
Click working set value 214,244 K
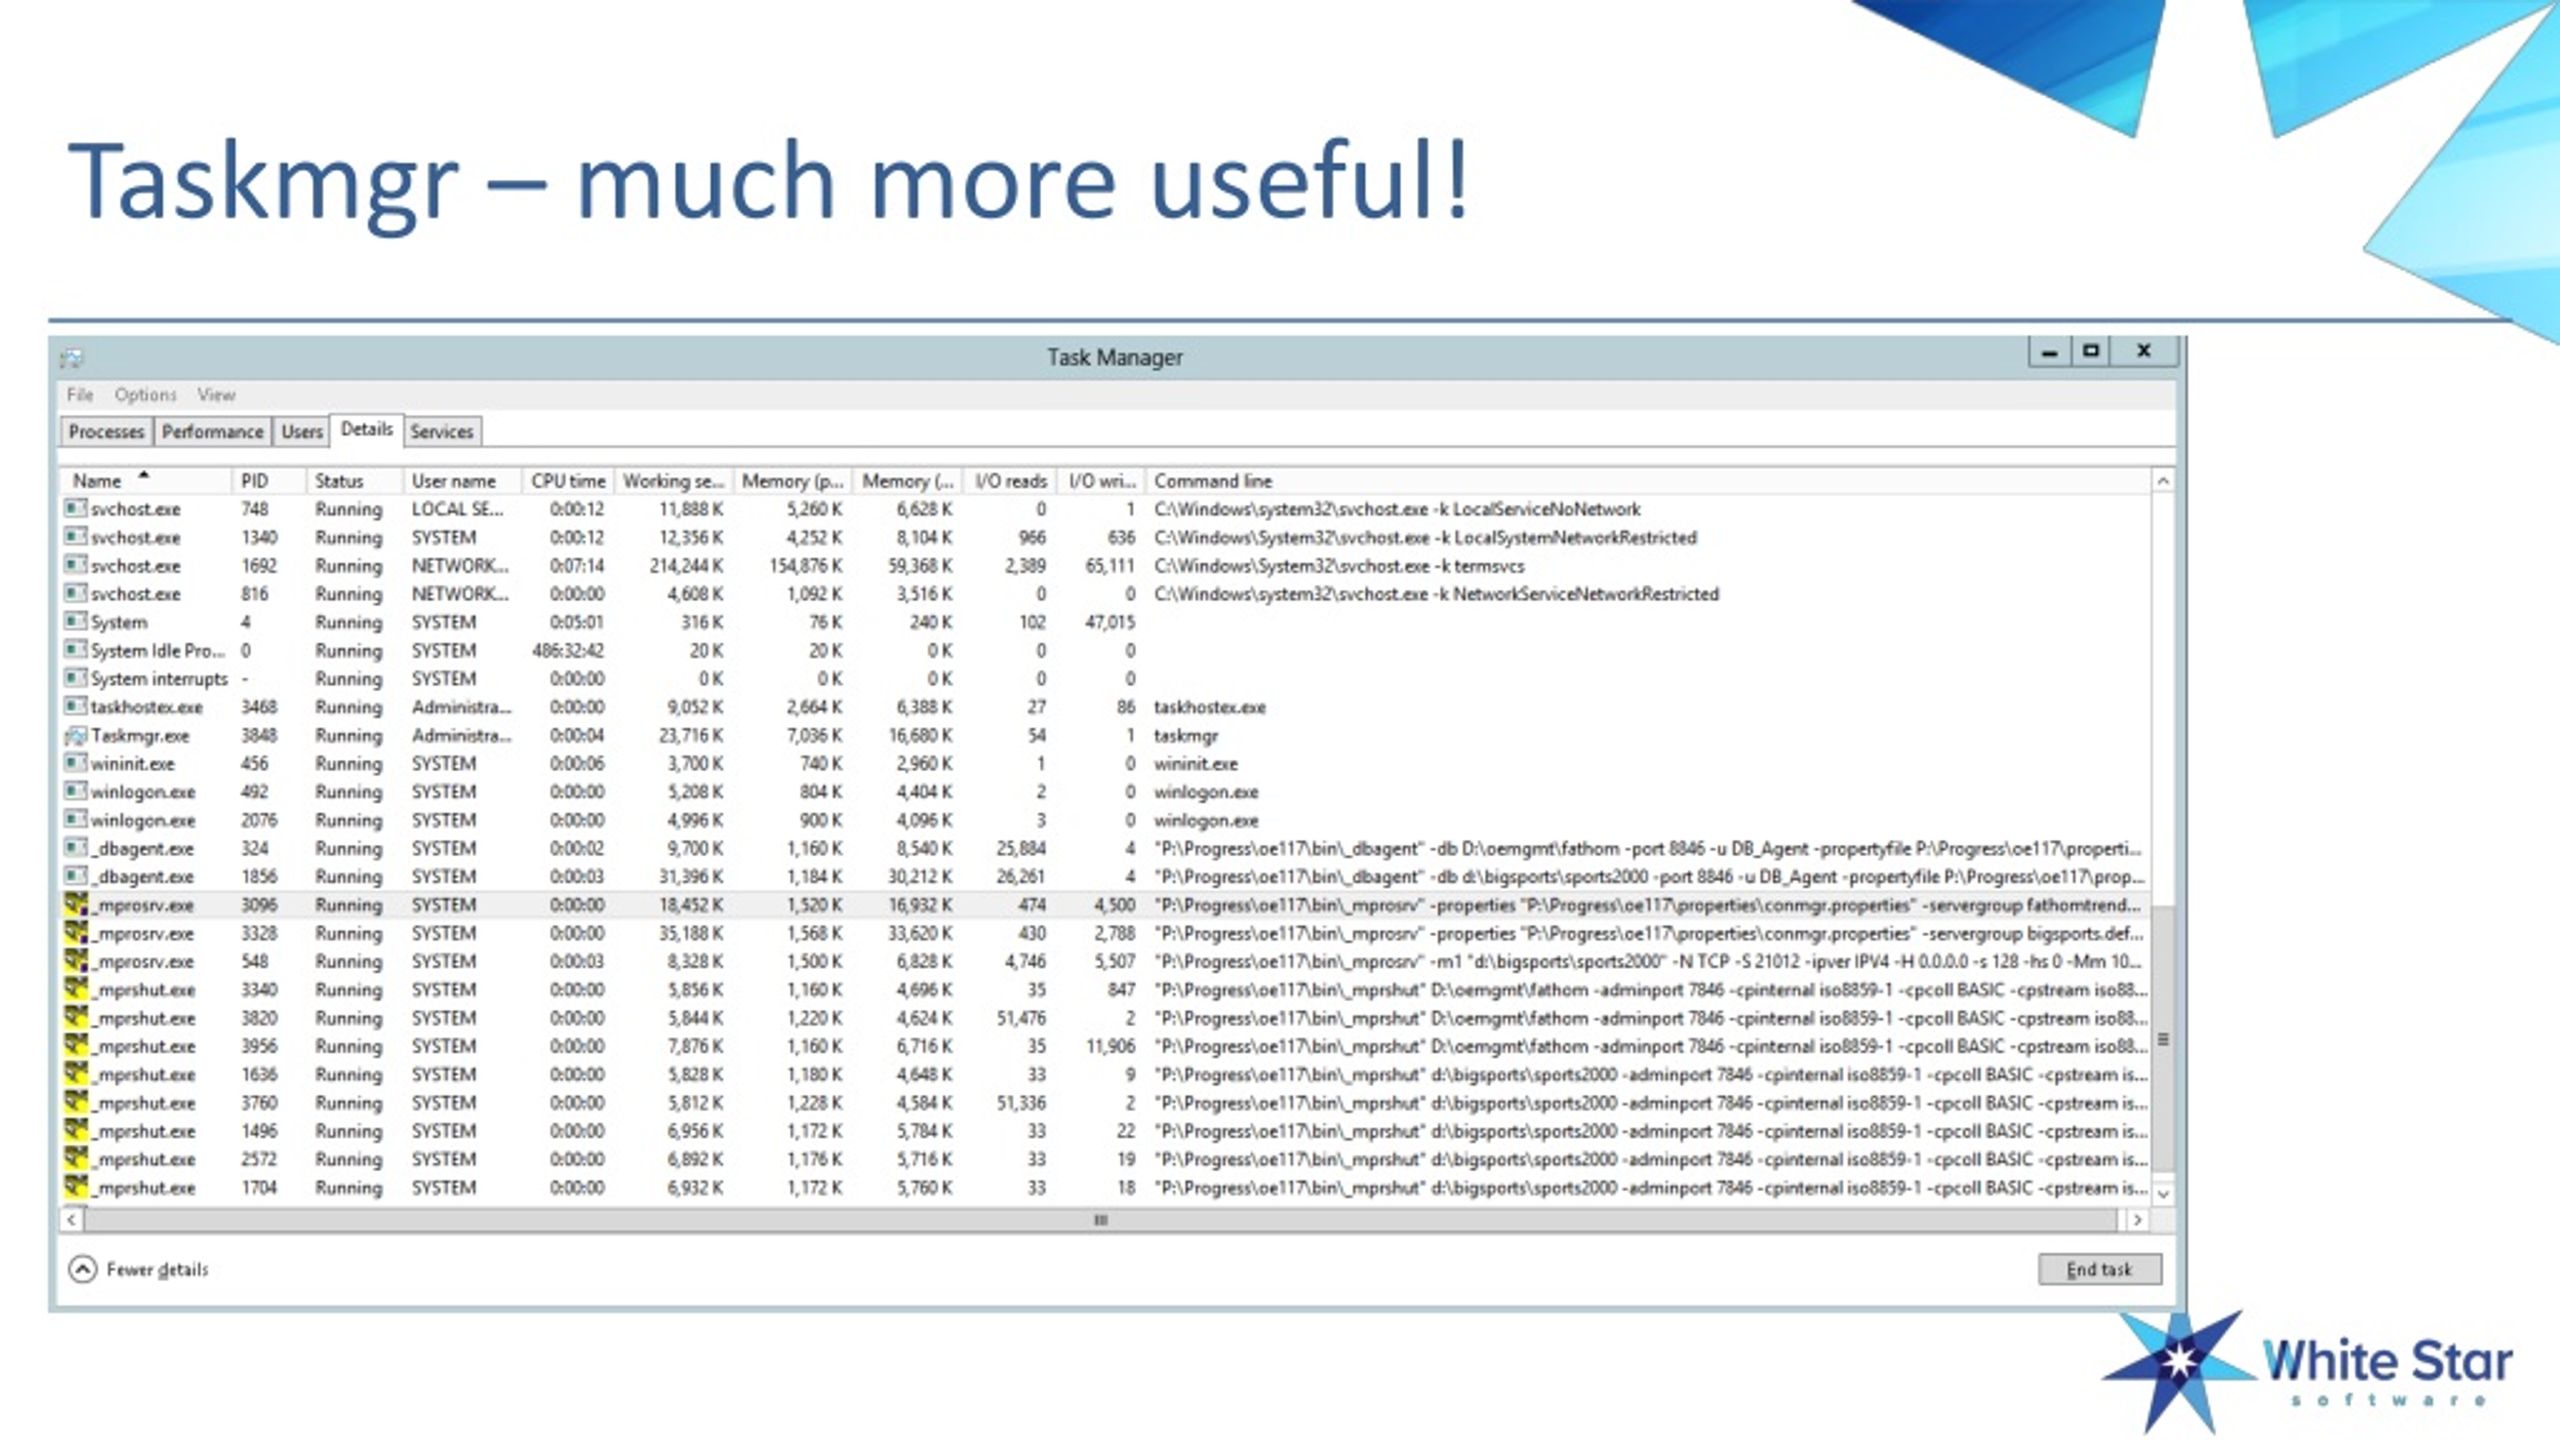click(686, 566)
